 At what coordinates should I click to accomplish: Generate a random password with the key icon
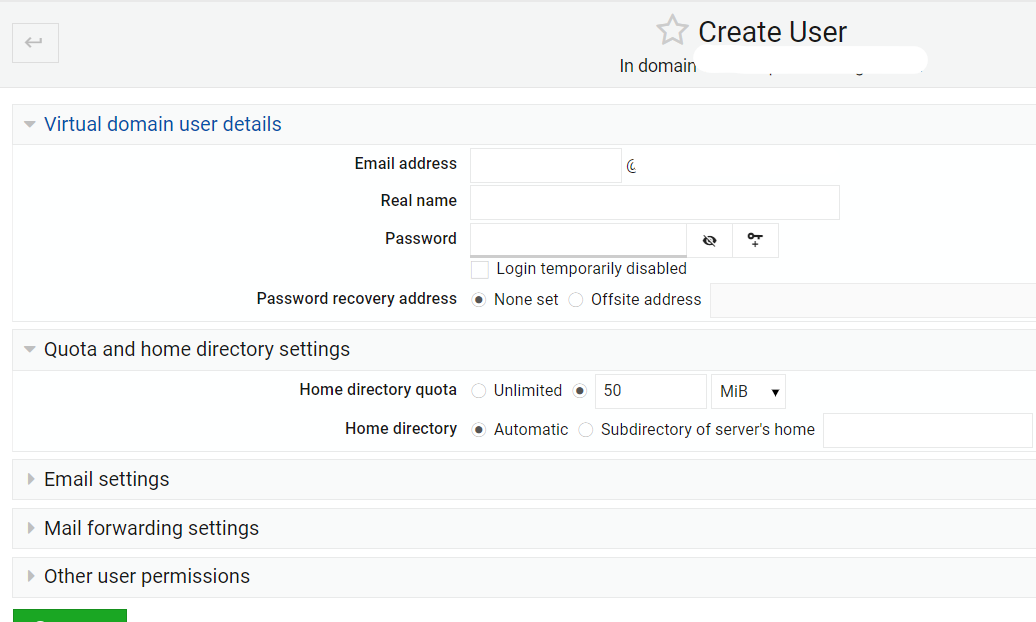[x=755, y=240]
